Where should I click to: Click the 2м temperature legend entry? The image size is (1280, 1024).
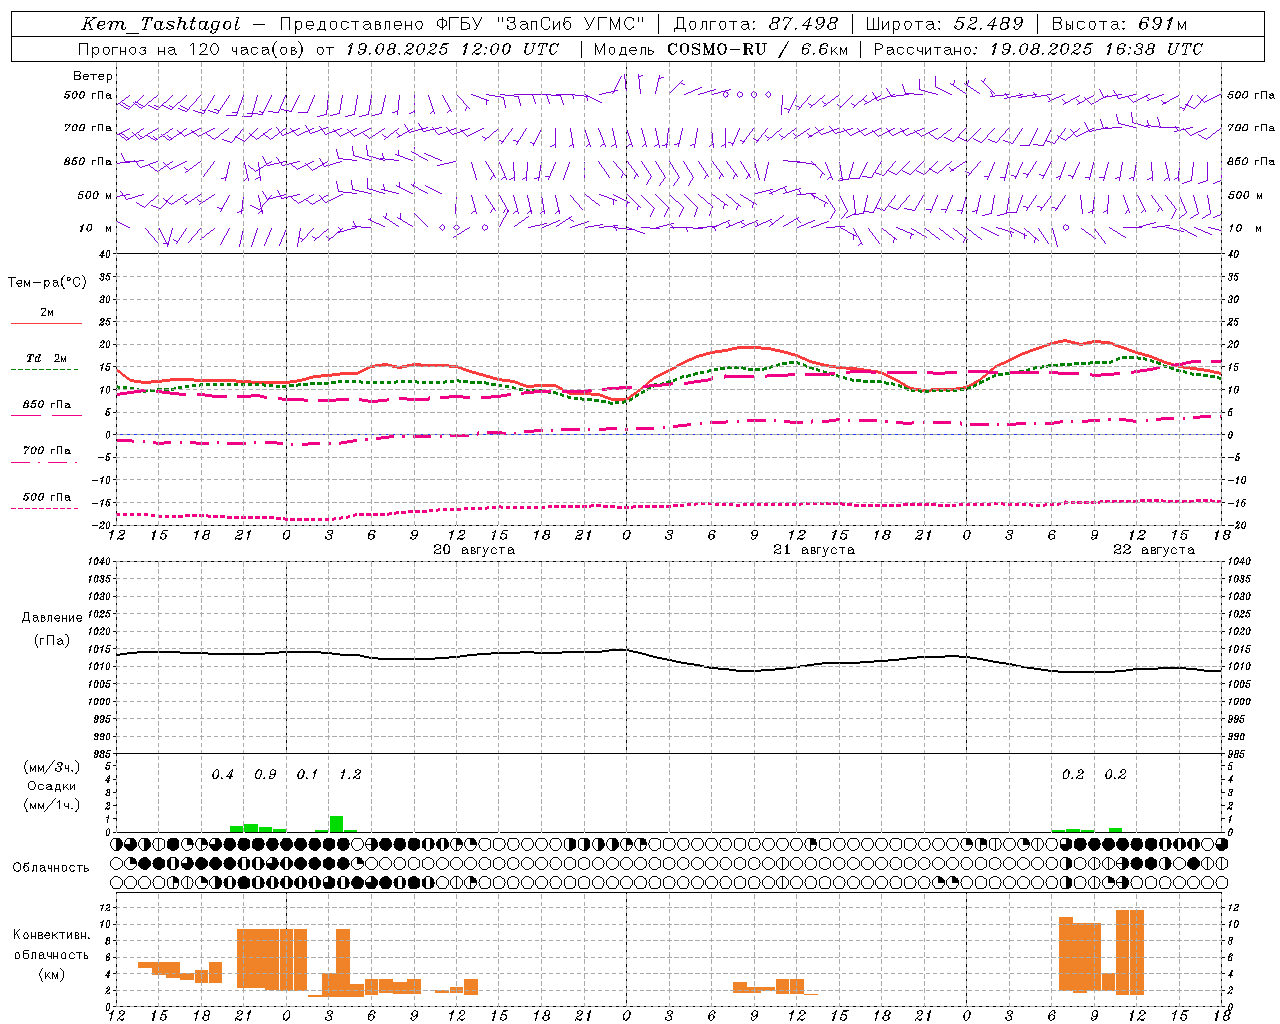click(47, 313)
